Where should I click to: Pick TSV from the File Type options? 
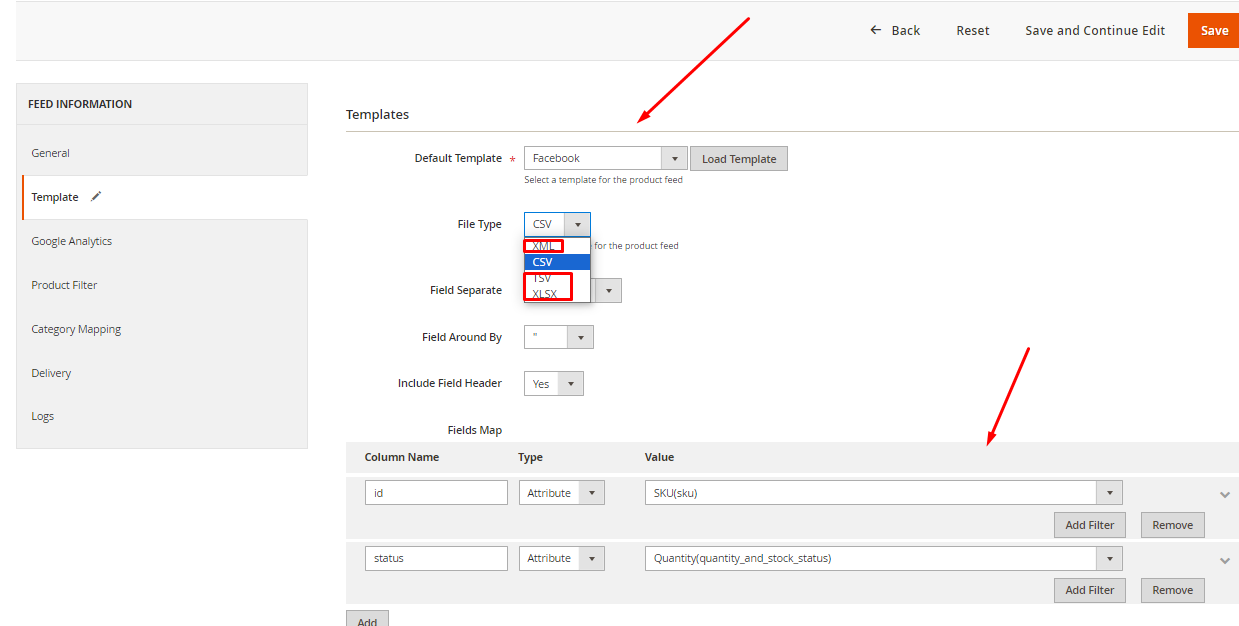point(543,278)
